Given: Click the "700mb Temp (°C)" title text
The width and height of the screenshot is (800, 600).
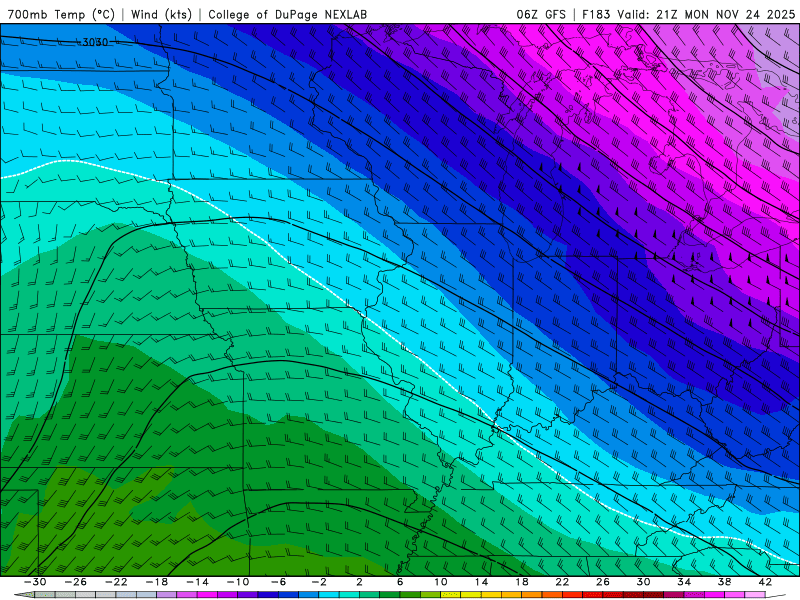Looking at the screenshot, I should 61,14.
